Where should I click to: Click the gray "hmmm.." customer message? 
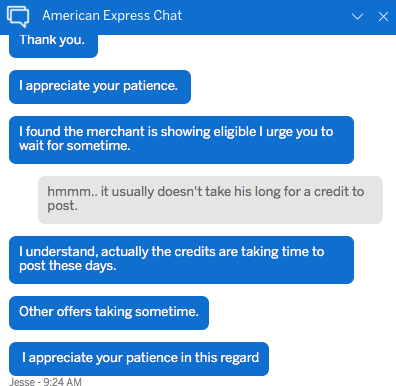click(210, 200)
